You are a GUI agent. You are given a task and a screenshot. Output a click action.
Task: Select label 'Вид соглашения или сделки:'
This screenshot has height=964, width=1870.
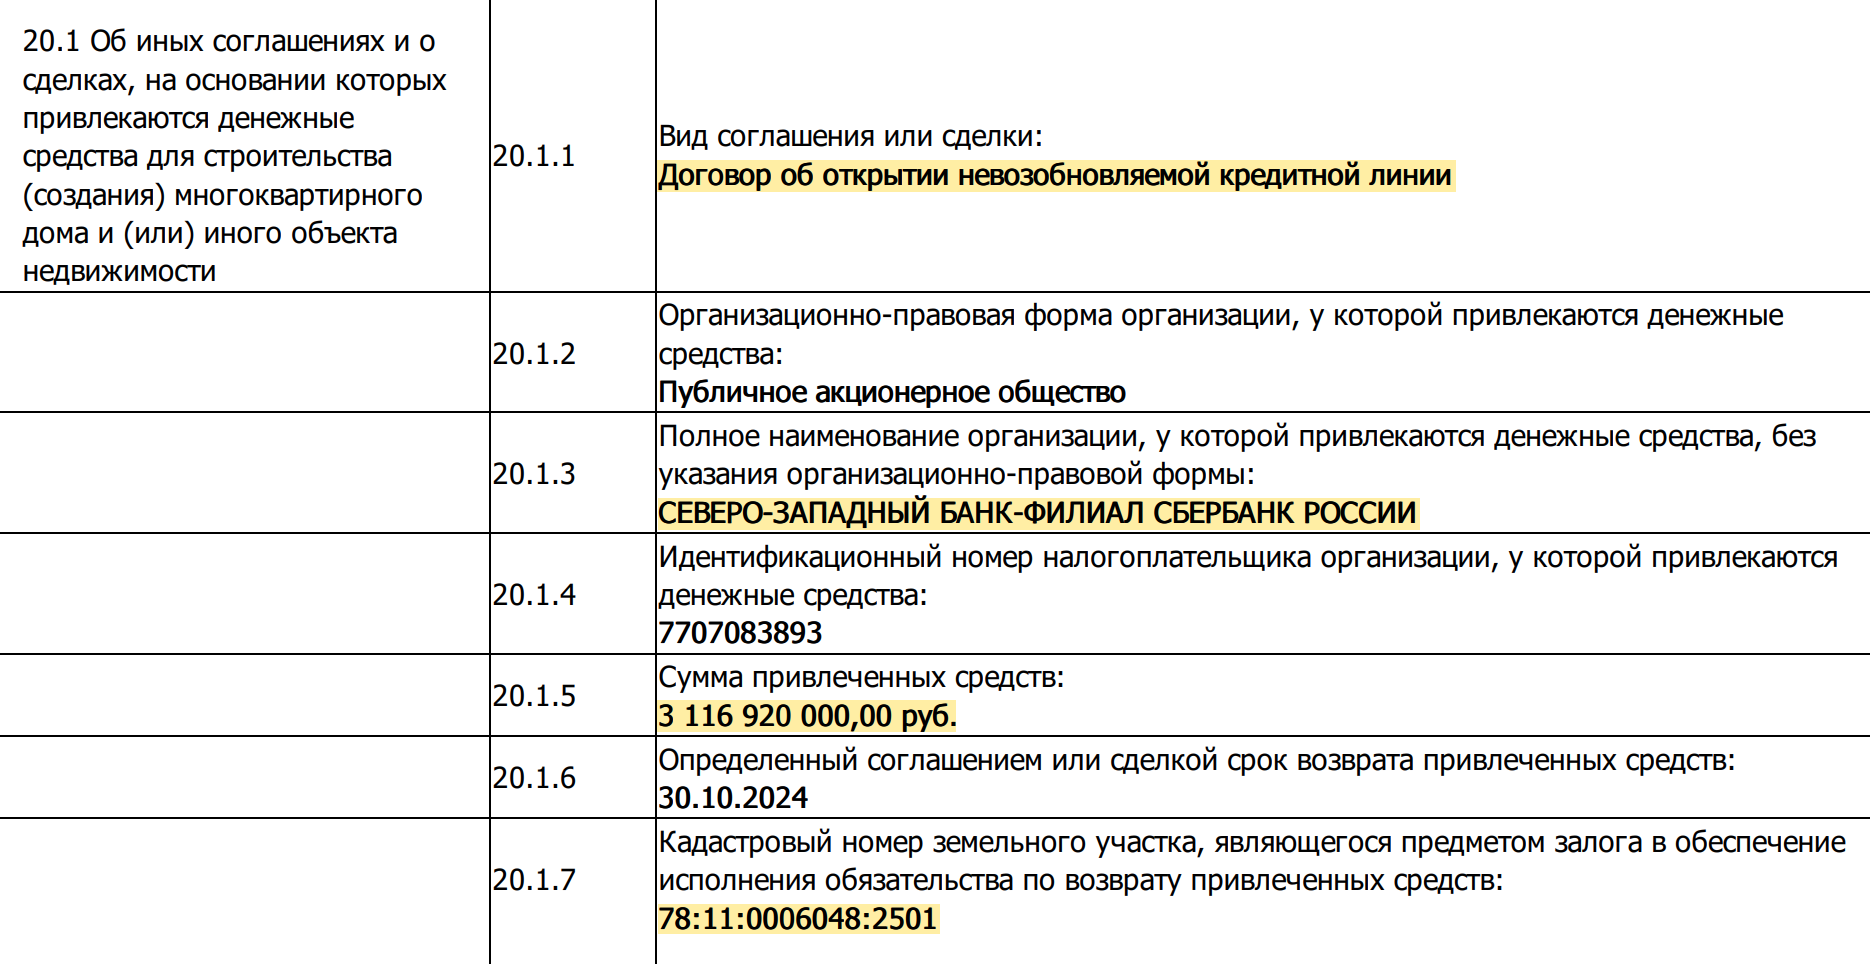[850, 137]
